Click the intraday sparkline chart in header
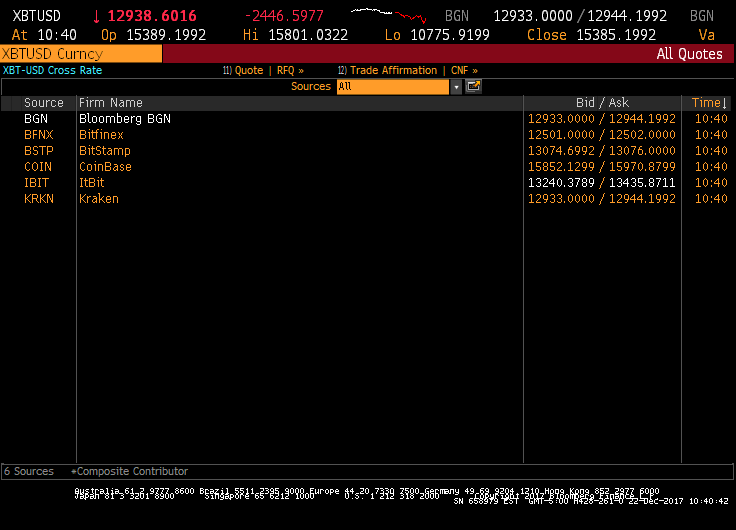 388,15
